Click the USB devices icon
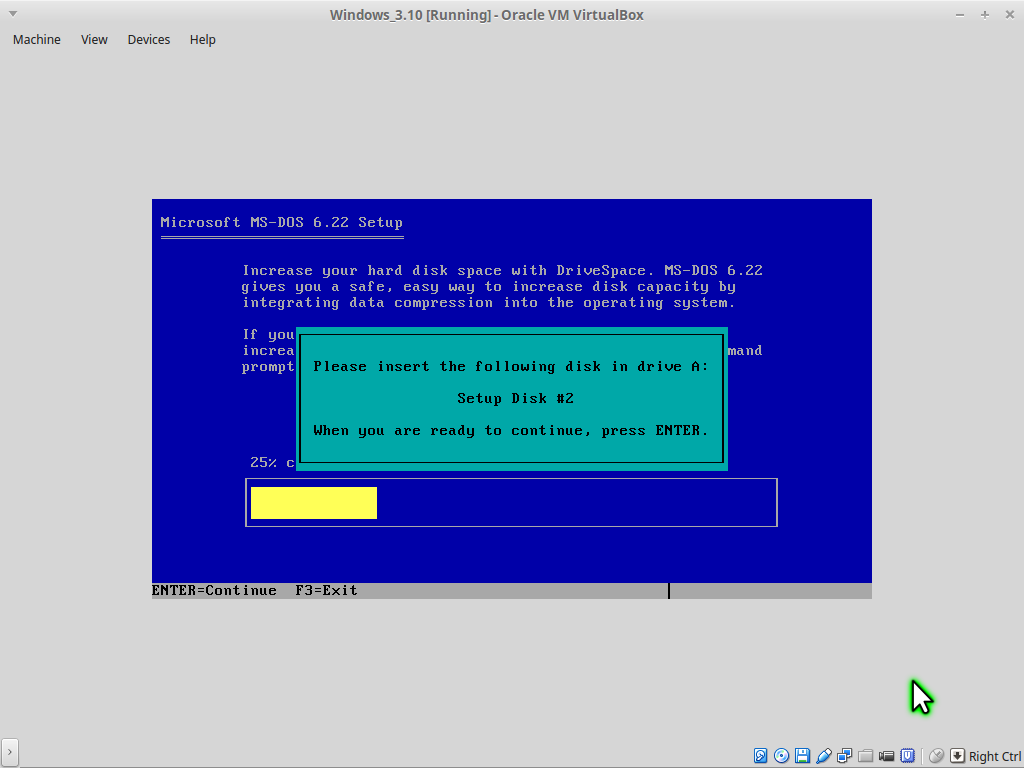 (x=824, y=756)
